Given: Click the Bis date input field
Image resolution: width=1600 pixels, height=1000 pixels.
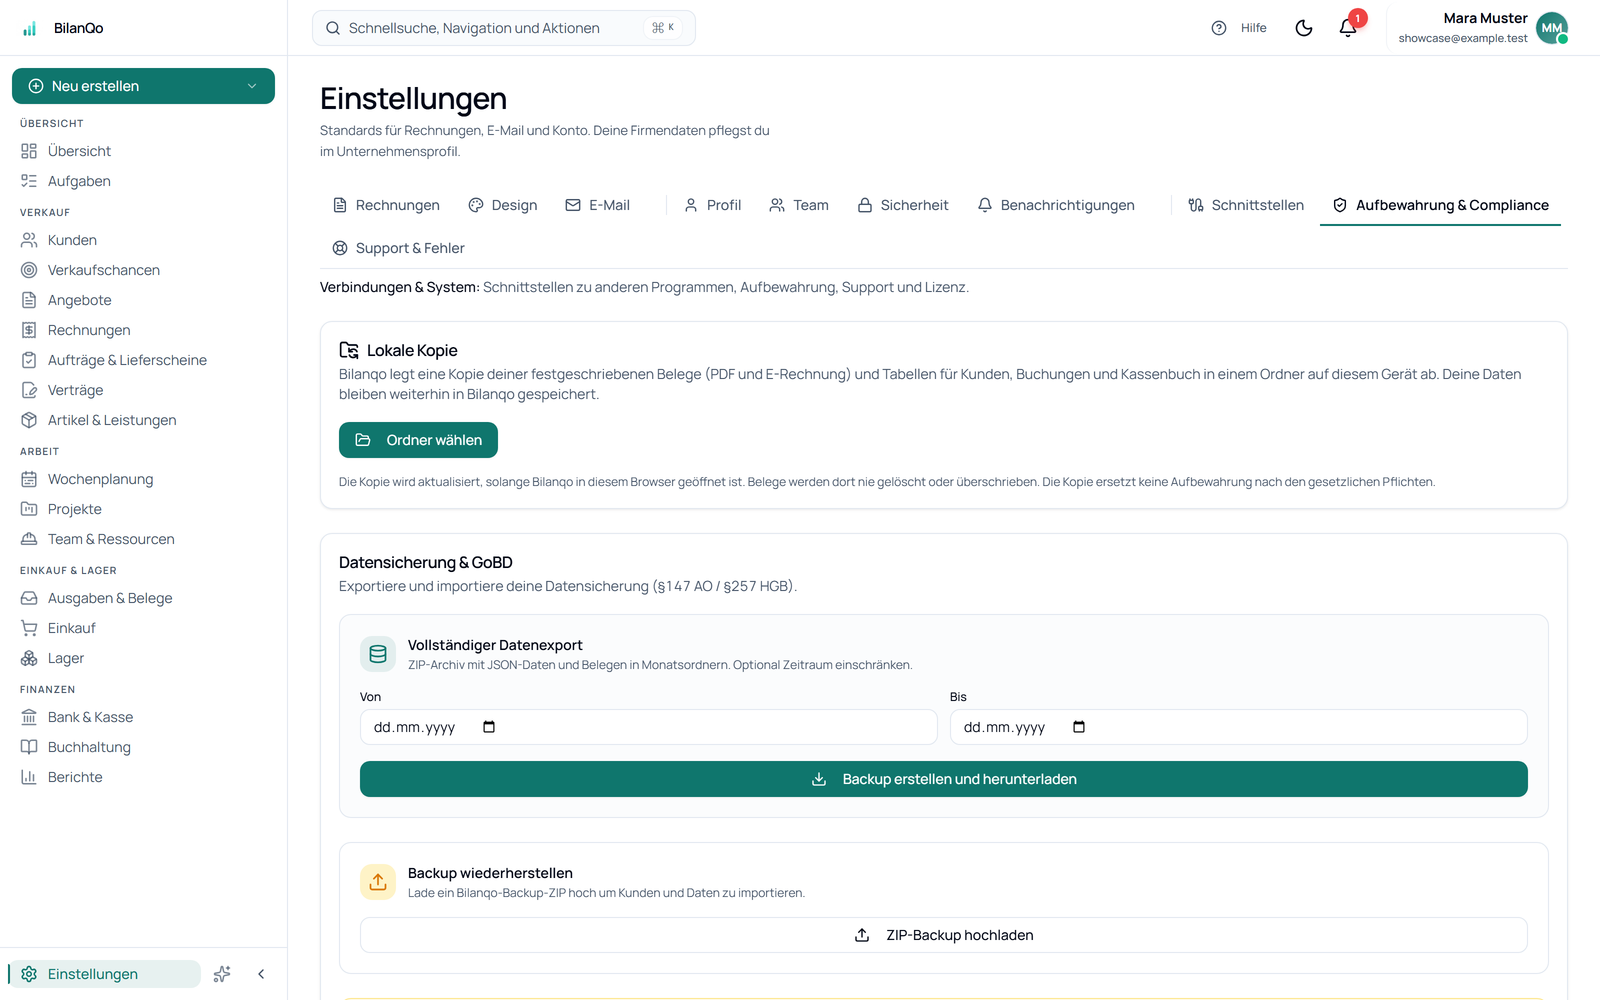Looking at the screenshot, I should pyautogui.click(x=1239, y=727).
